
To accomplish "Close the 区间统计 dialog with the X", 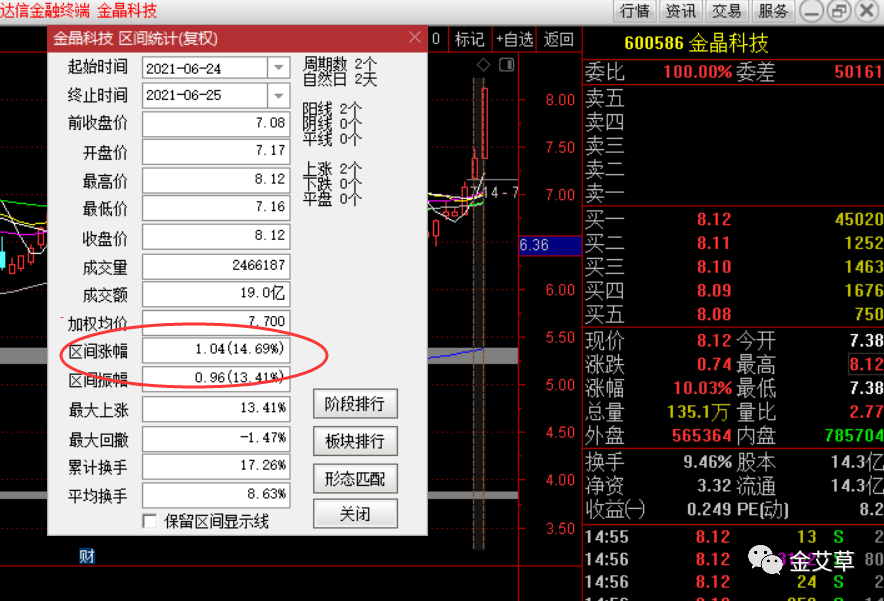I will click(x=414, y=38).
